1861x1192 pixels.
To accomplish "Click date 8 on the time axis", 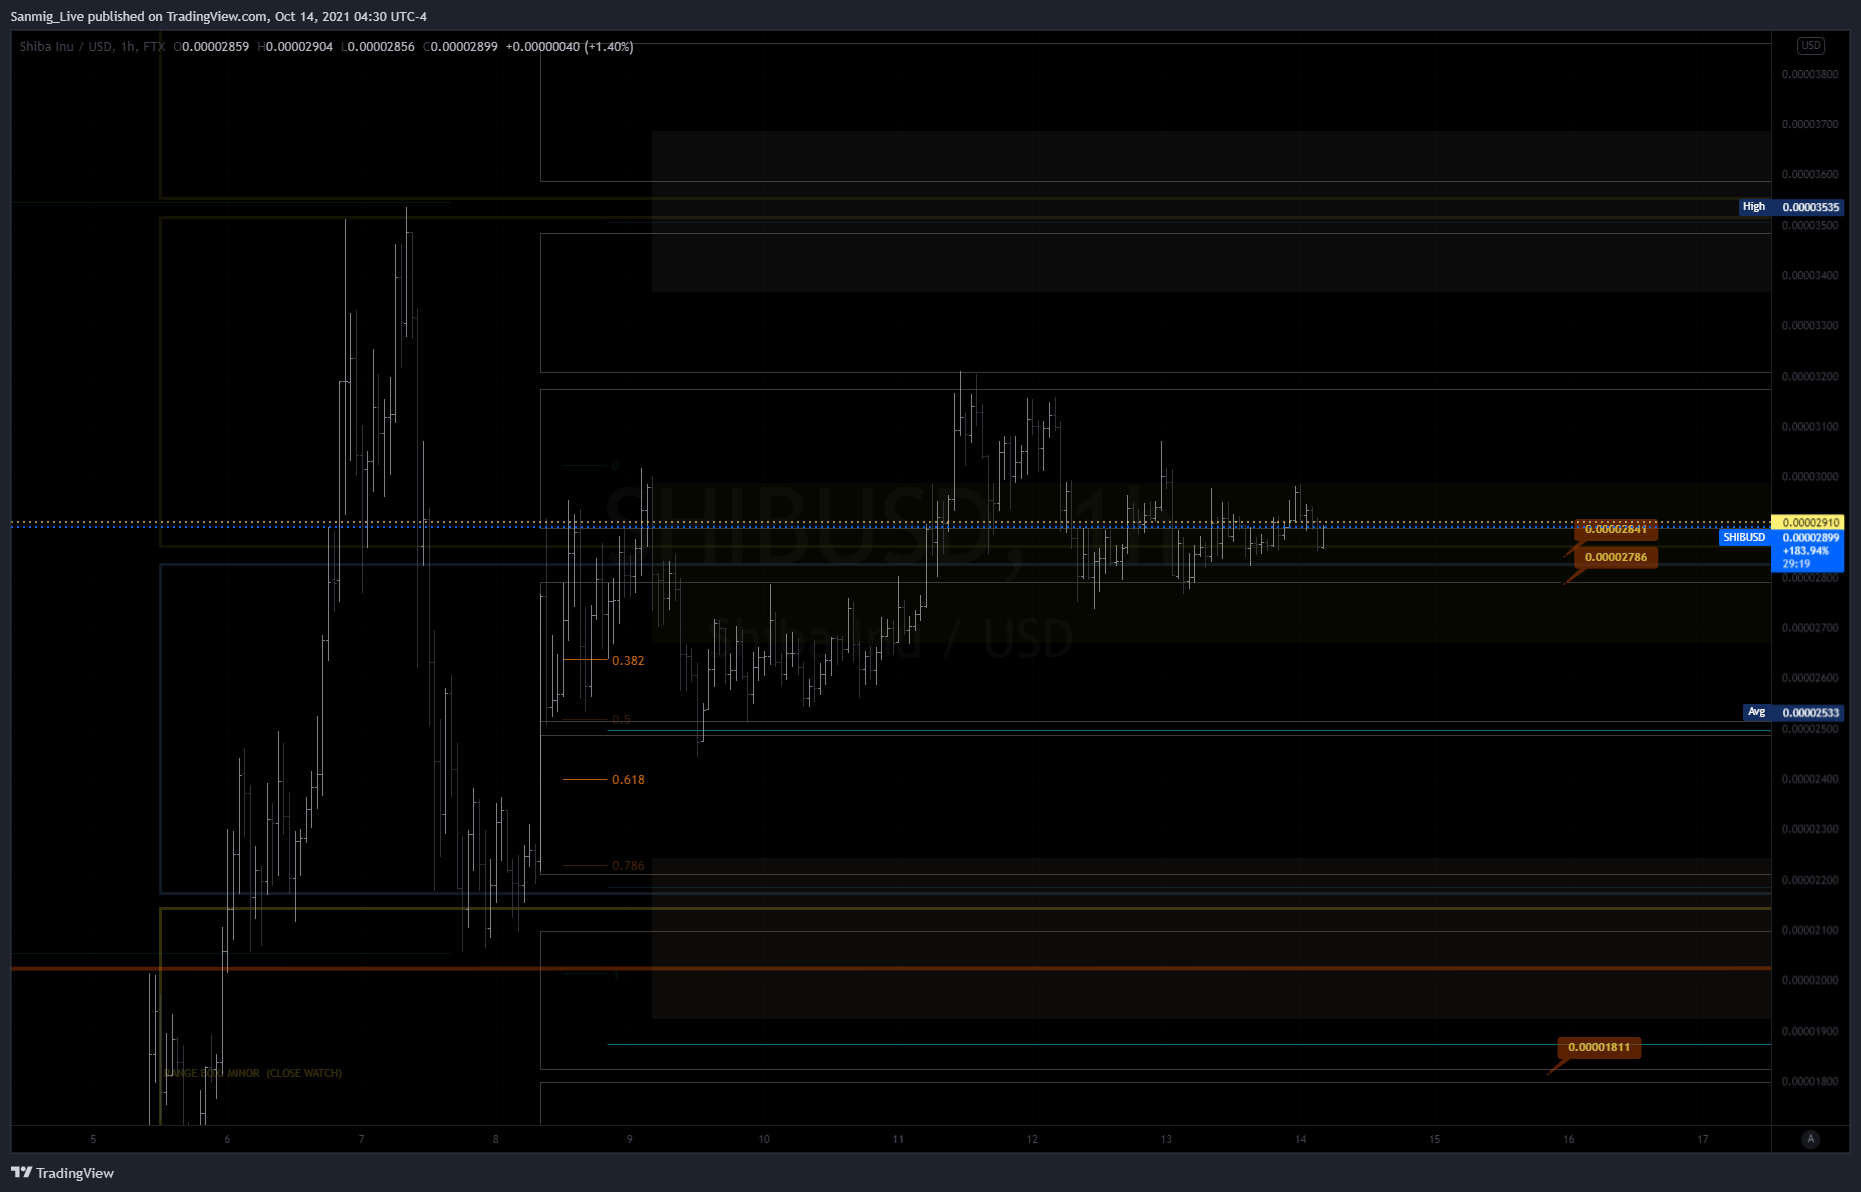I will click(495, 1139).
